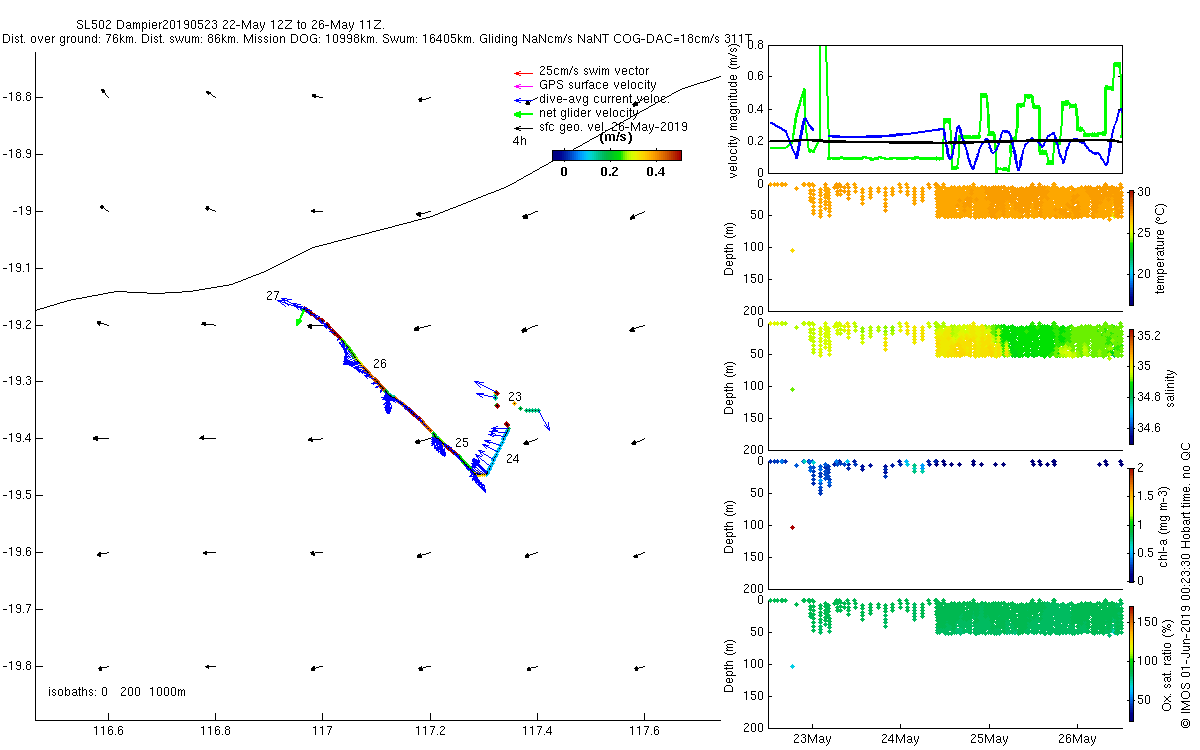Click the 'net glider velocity' legend label
This screenshot has height=750, width=1200.
coord(589,113)
